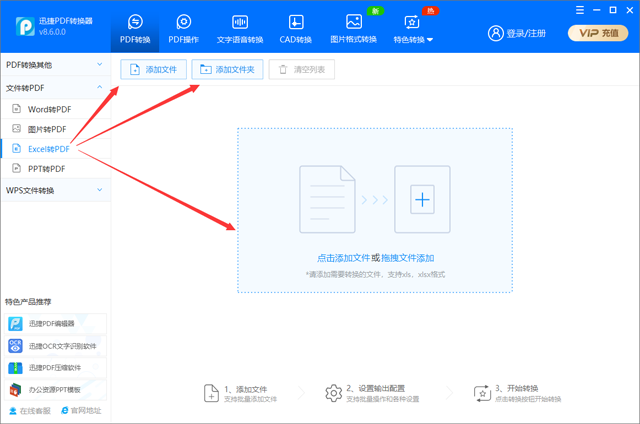Switch to CAD转换 tab
The width and height of the screenshot is (640, 424).
(x=296, y=27)
